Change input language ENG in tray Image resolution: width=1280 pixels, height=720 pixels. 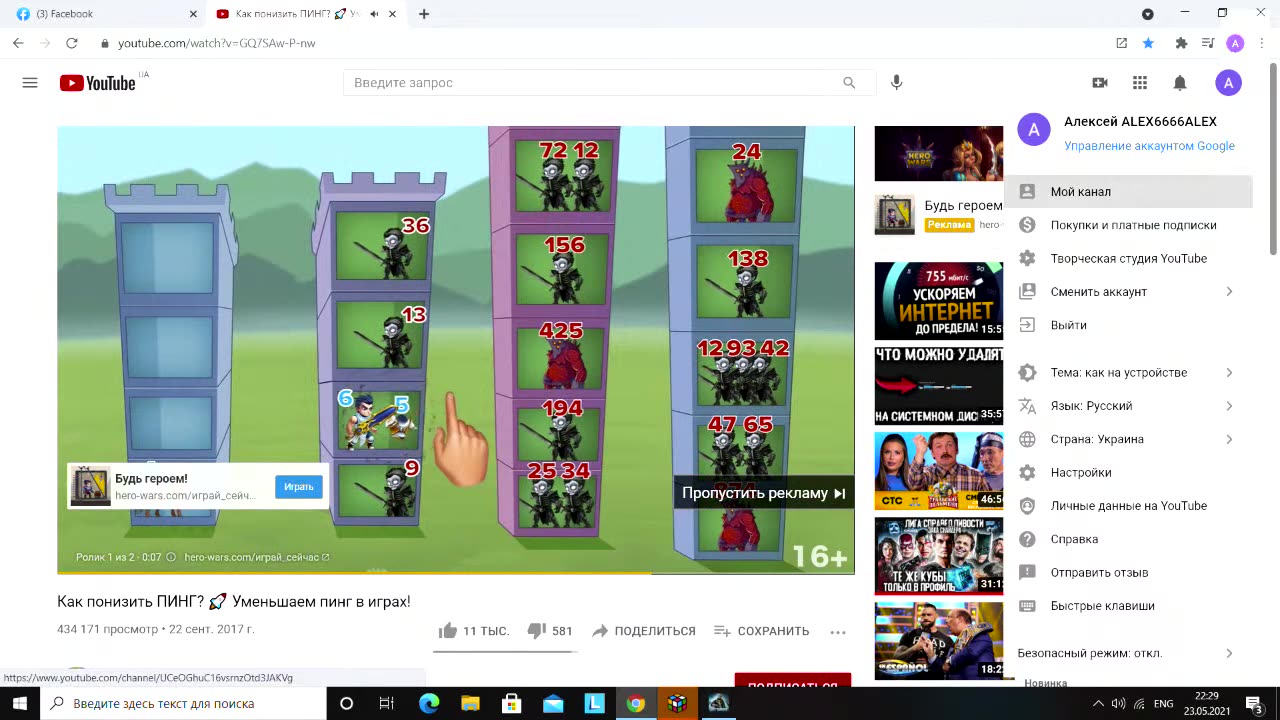click(x=1163, y=703)
